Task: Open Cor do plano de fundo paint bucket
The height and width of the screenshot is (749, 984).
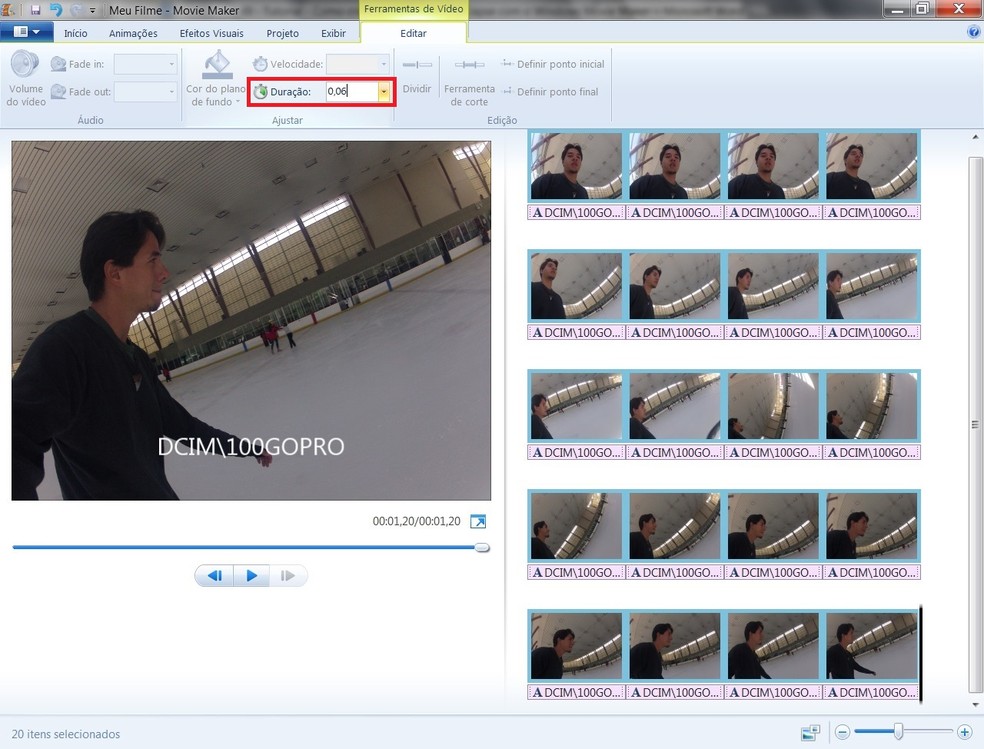Action: pos(217,65)
